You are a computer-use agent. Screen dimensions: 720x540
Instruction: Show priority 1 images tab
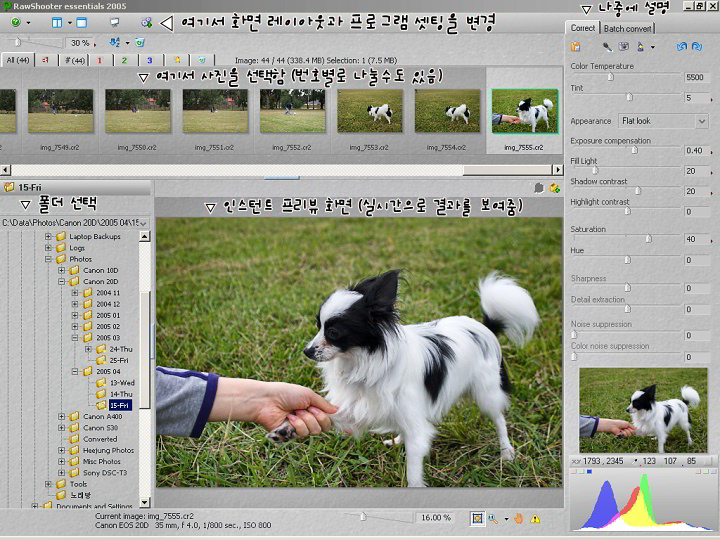(x=99, y=60)
